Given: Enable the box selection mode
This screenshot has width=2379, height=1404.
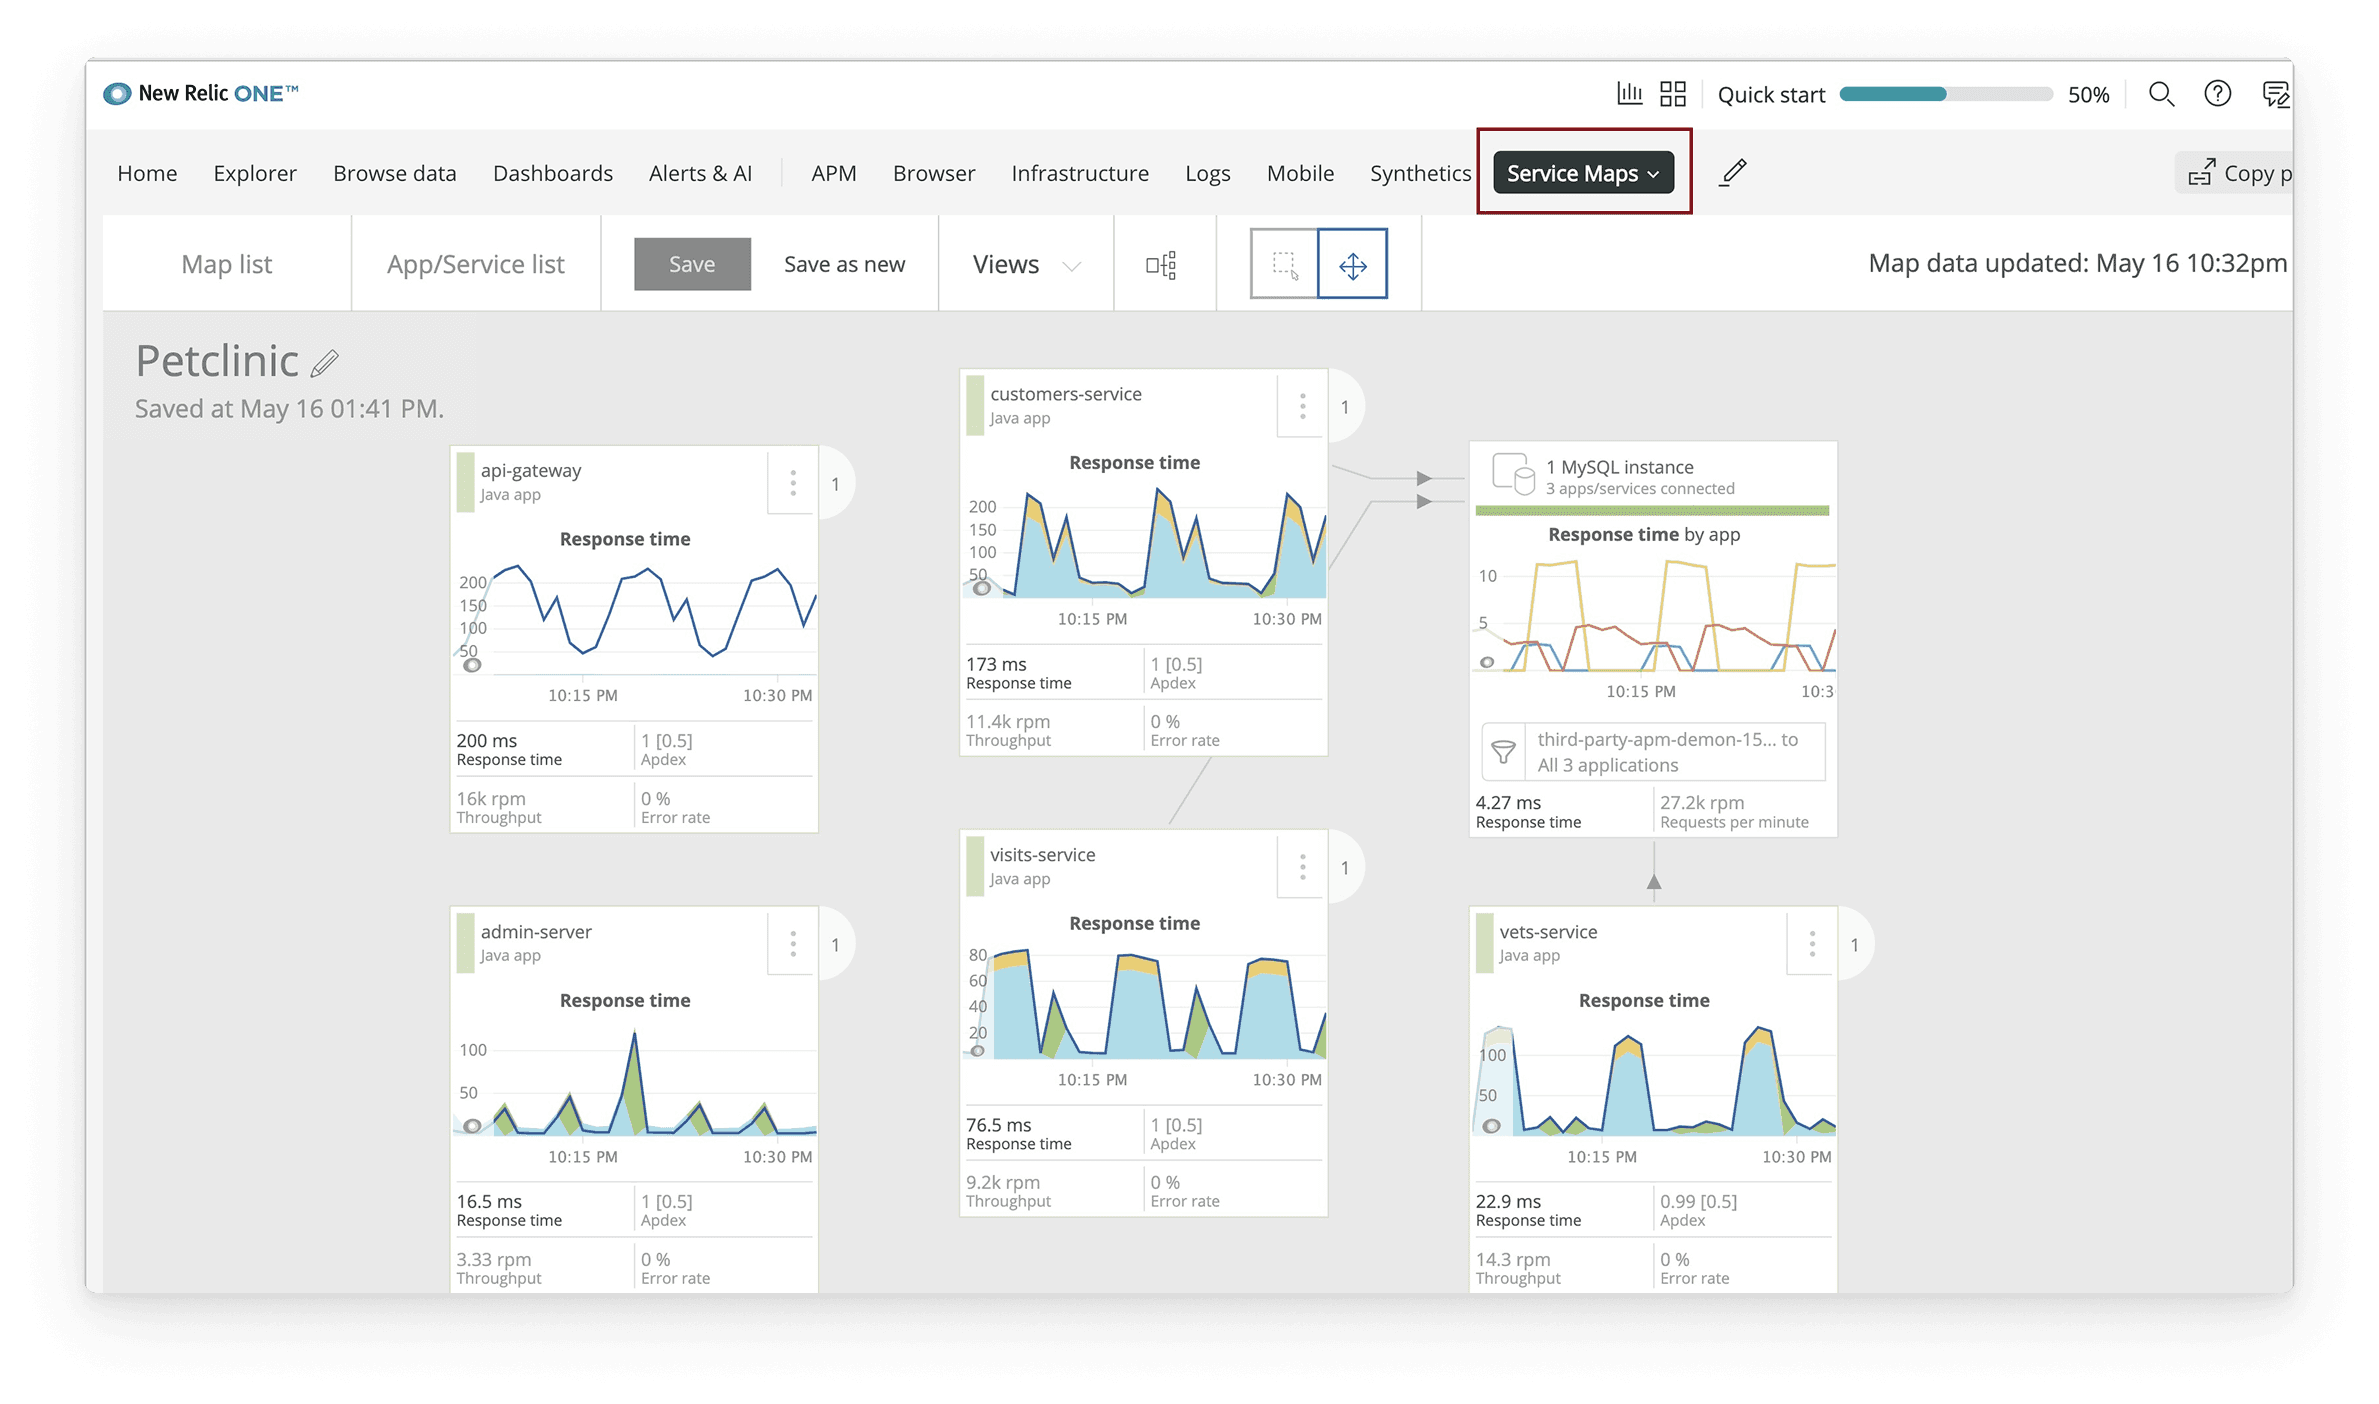Looking at the screenshot, I should [x=1284, y=265].
